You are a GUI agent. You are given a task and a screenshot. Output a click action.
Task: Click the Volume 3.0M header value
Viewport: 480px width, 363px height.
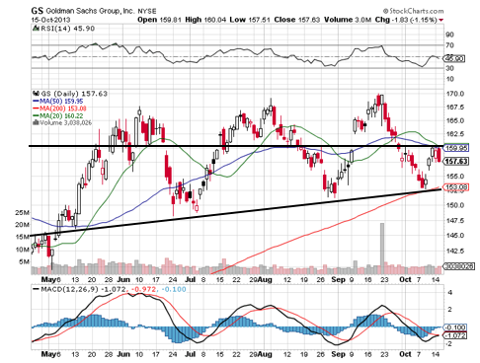pyautogui.click(x=348, y=20)
